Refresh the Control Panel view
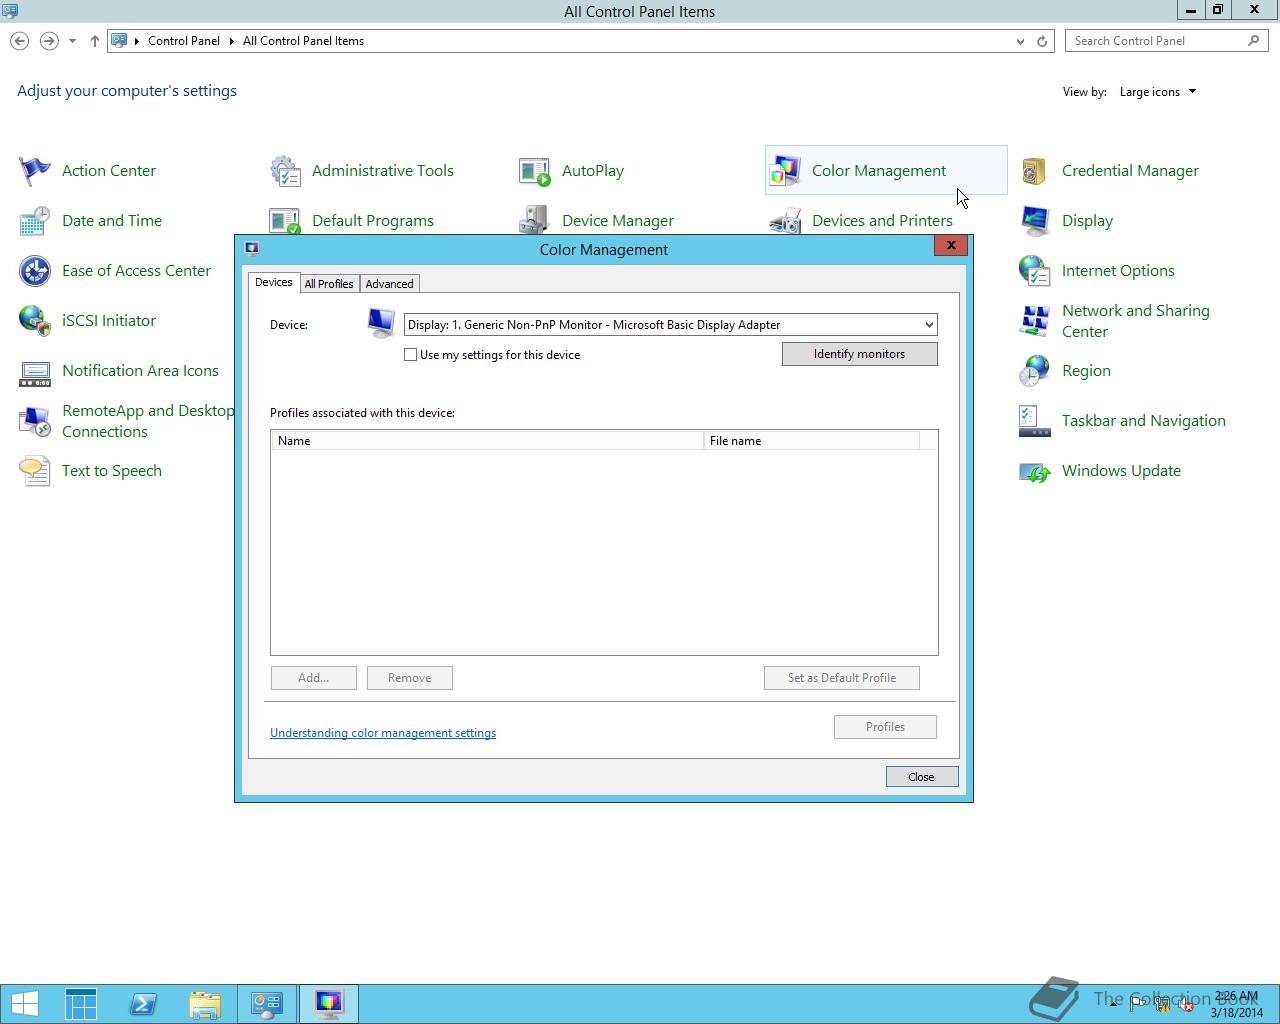This screenshot has width=1280, height=1024. pos(1042,41)
